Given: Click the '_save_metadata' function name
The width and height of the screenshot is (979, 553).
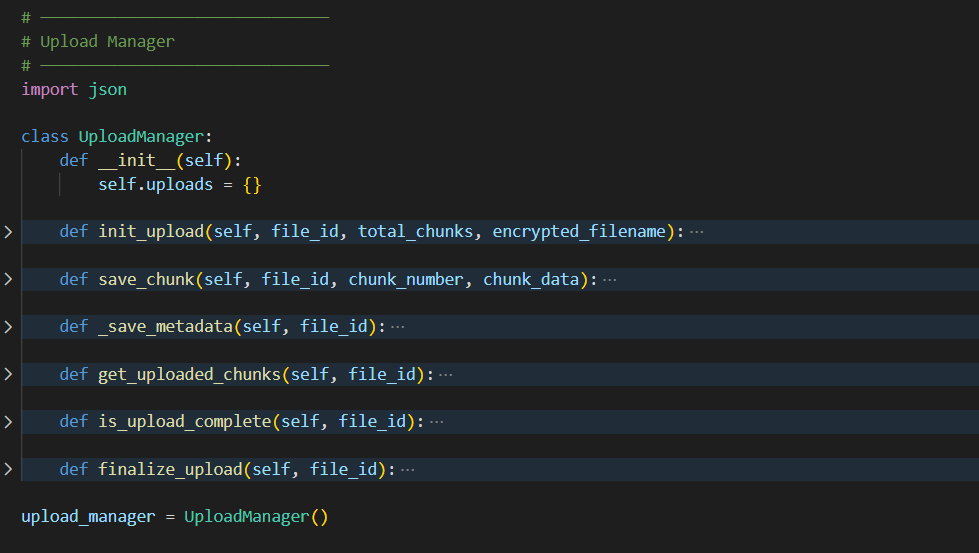Looking at the screenshot, I should pos(165,326).
